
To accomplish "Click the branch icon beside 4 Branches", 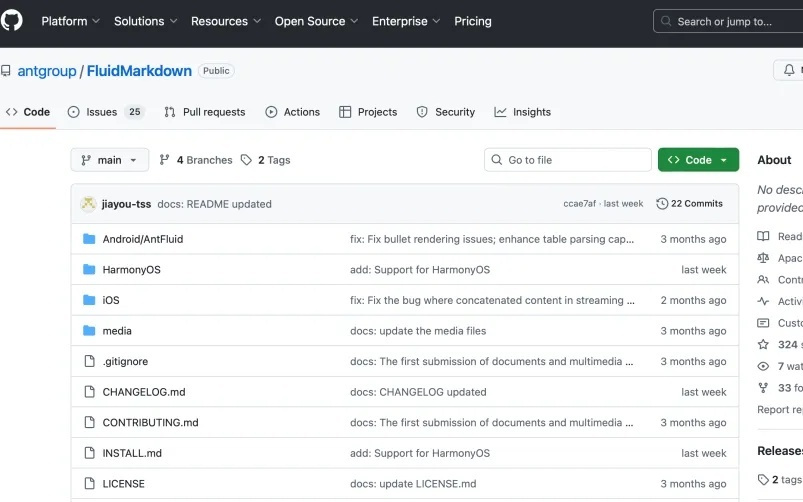I will (x=165, y=160).
